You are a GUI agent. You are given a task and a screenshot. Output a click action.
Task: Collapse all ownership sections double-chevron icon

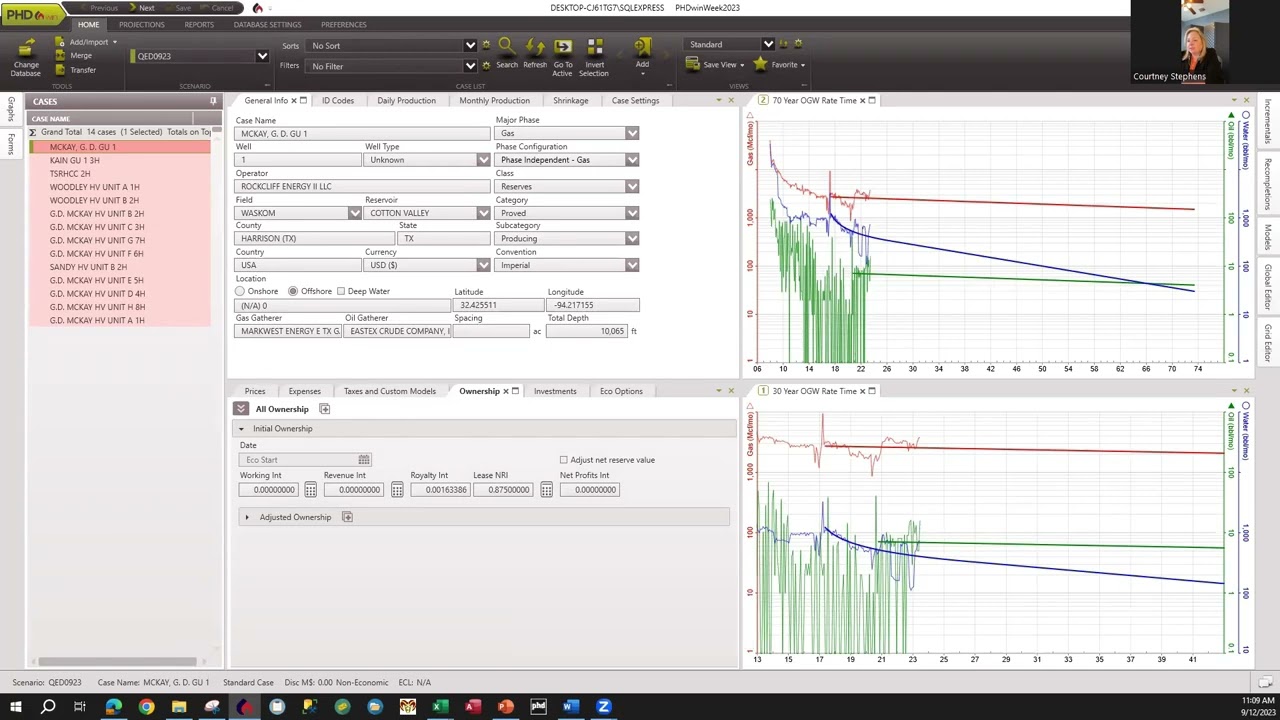click(x=241, y=409)
